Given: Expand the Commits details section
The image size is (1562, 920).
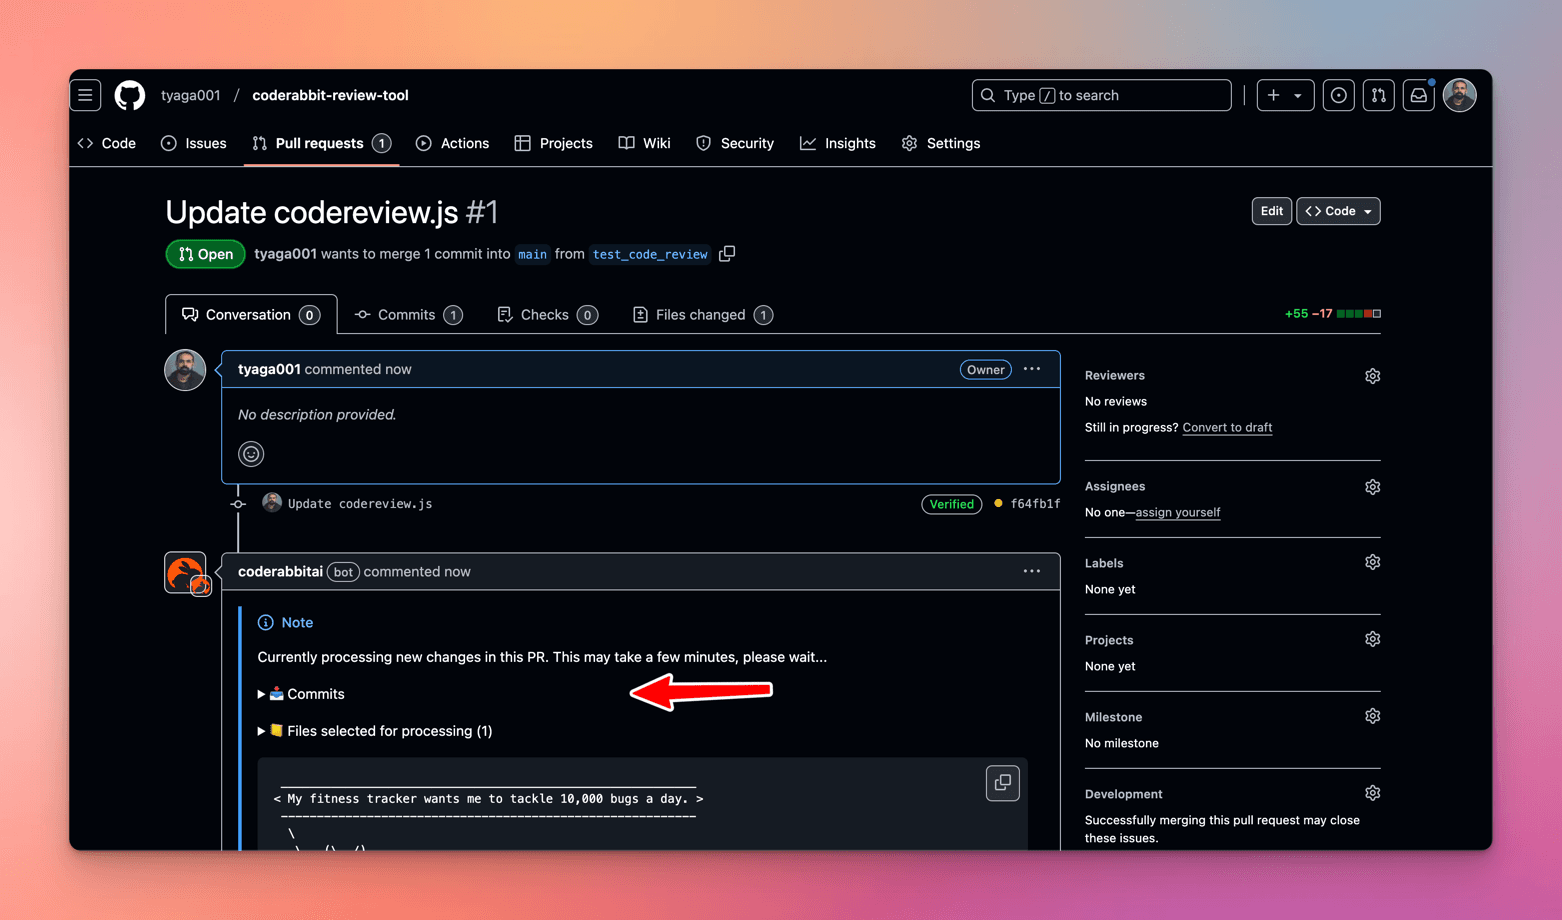Looking at the screenshot, I should (x=301, y=694).
